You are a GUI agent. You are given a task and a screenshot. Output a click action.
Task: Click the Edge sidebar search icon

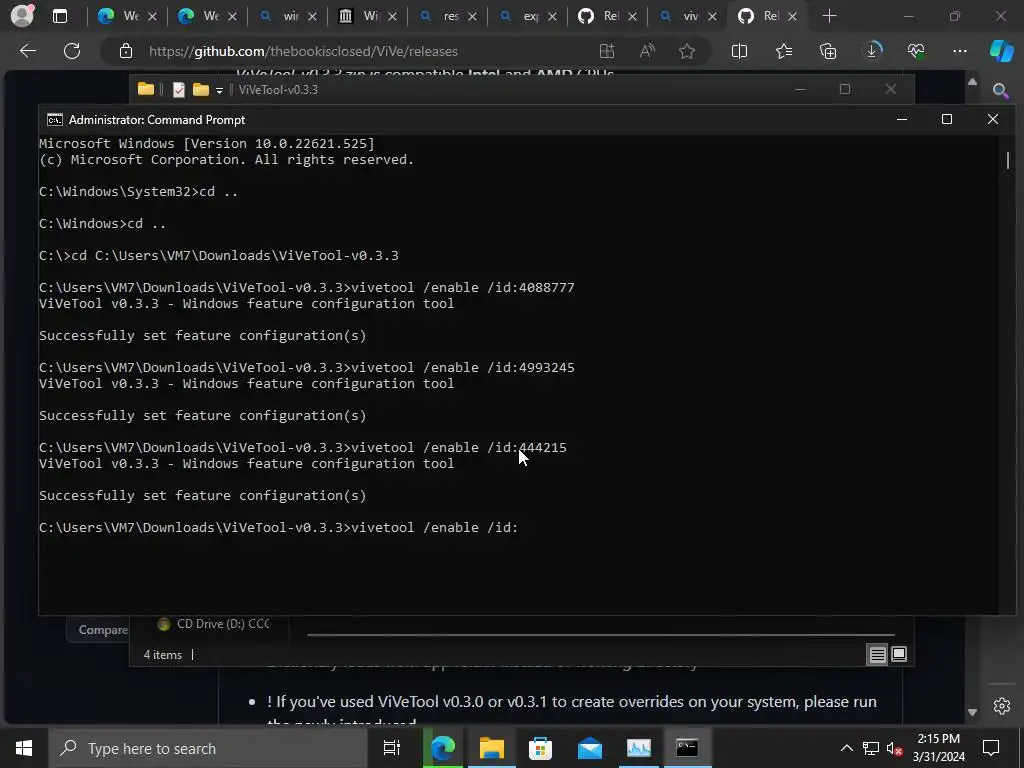(1000, 91)
